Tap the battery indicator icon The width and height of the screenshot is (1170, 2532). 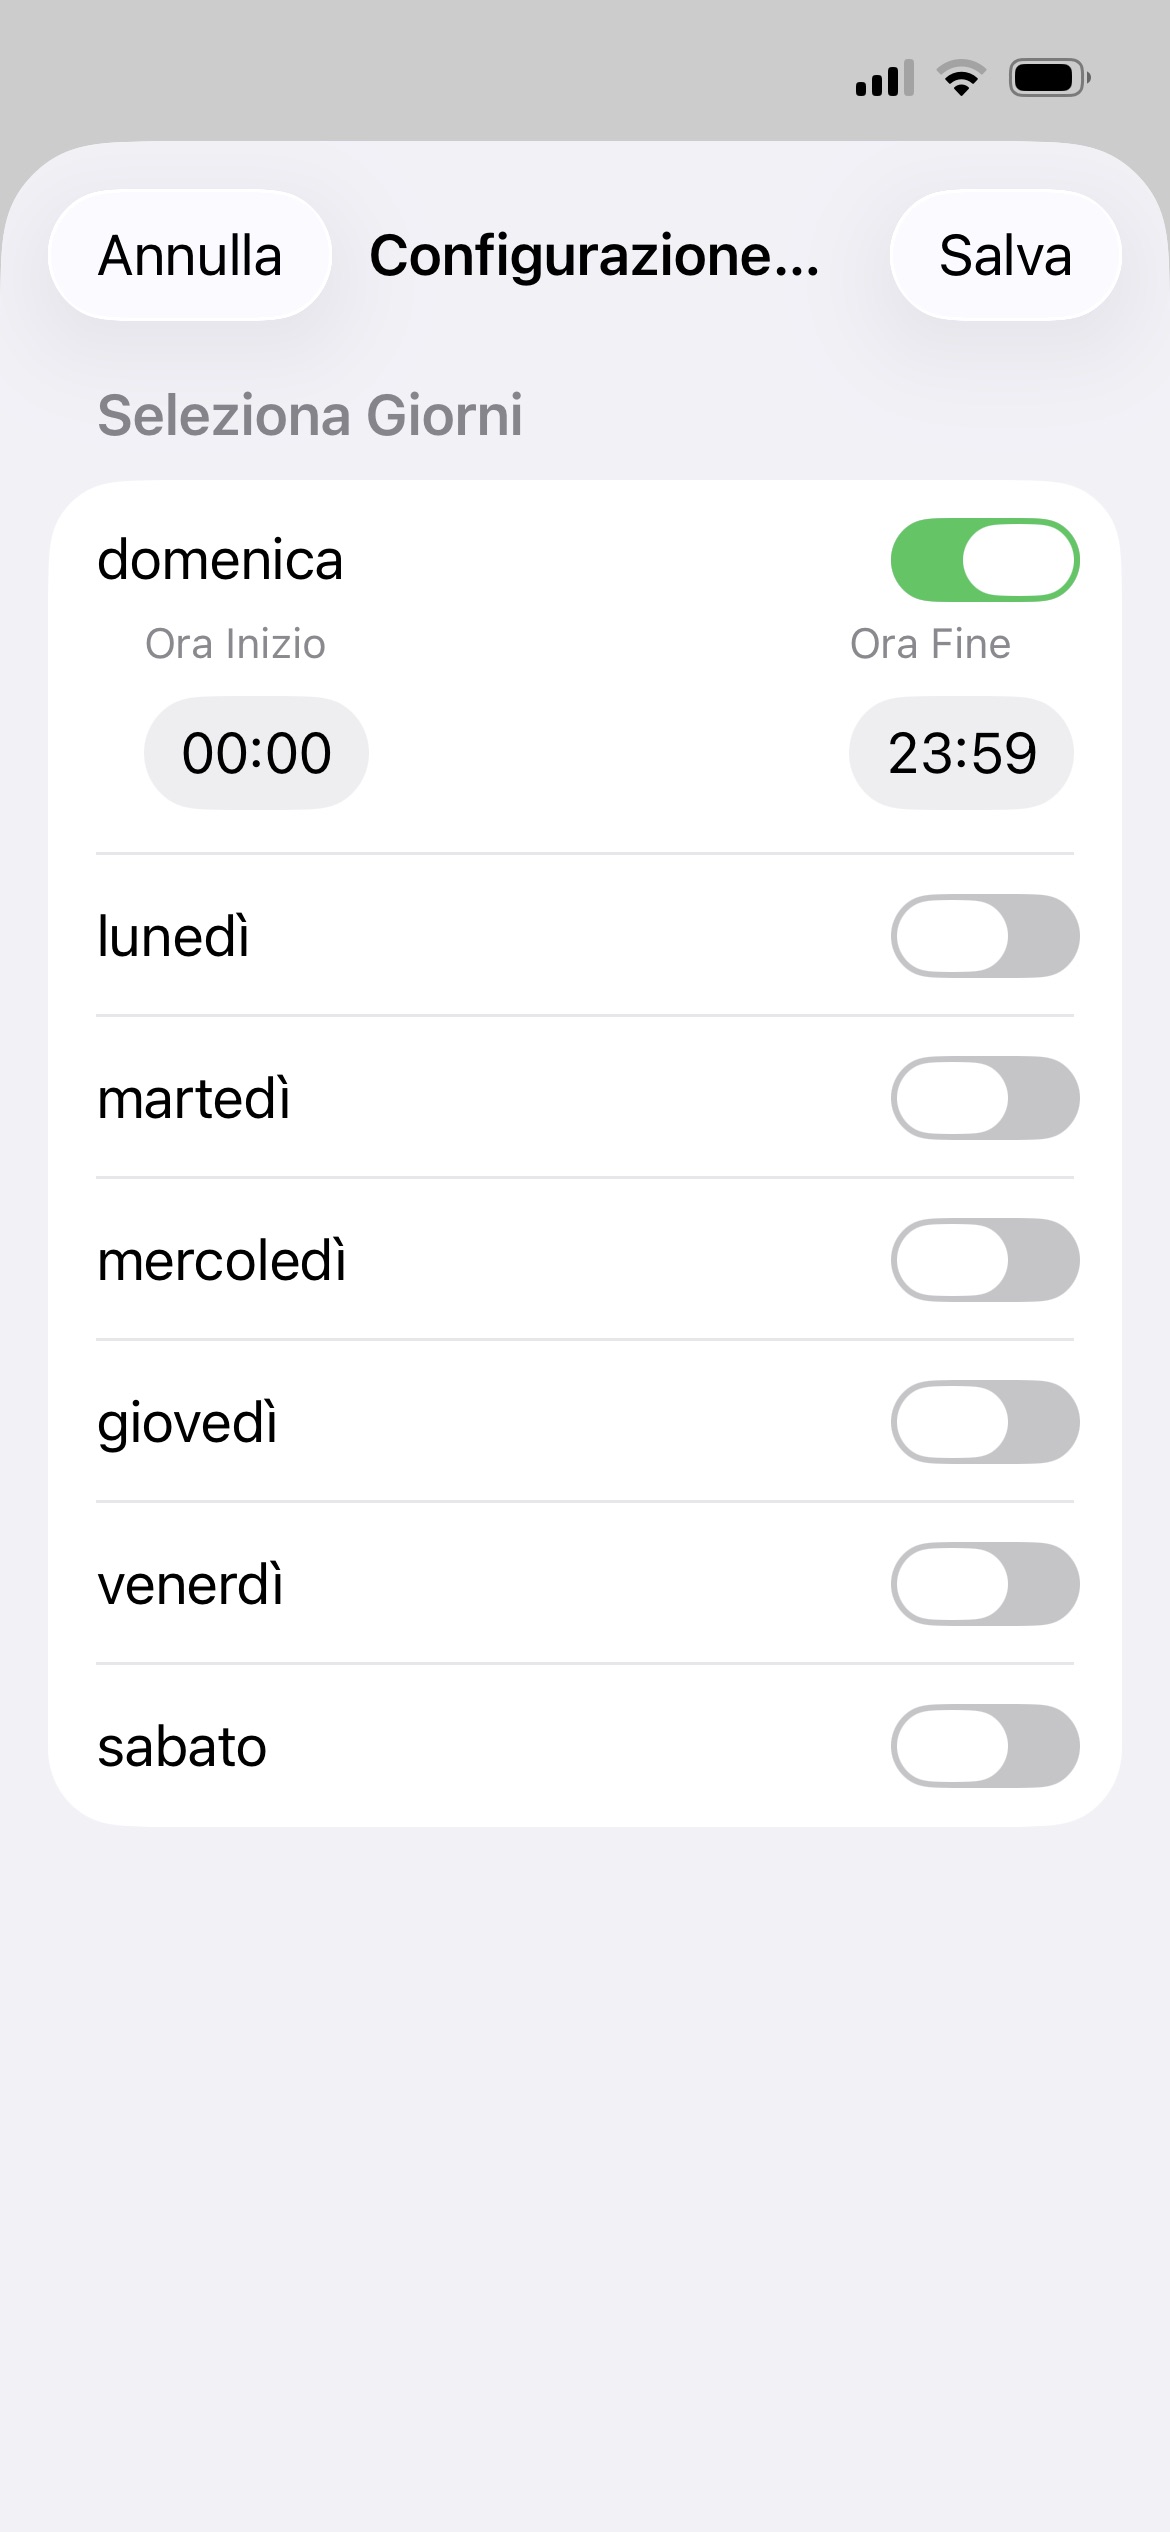[x=1049, y=78]
